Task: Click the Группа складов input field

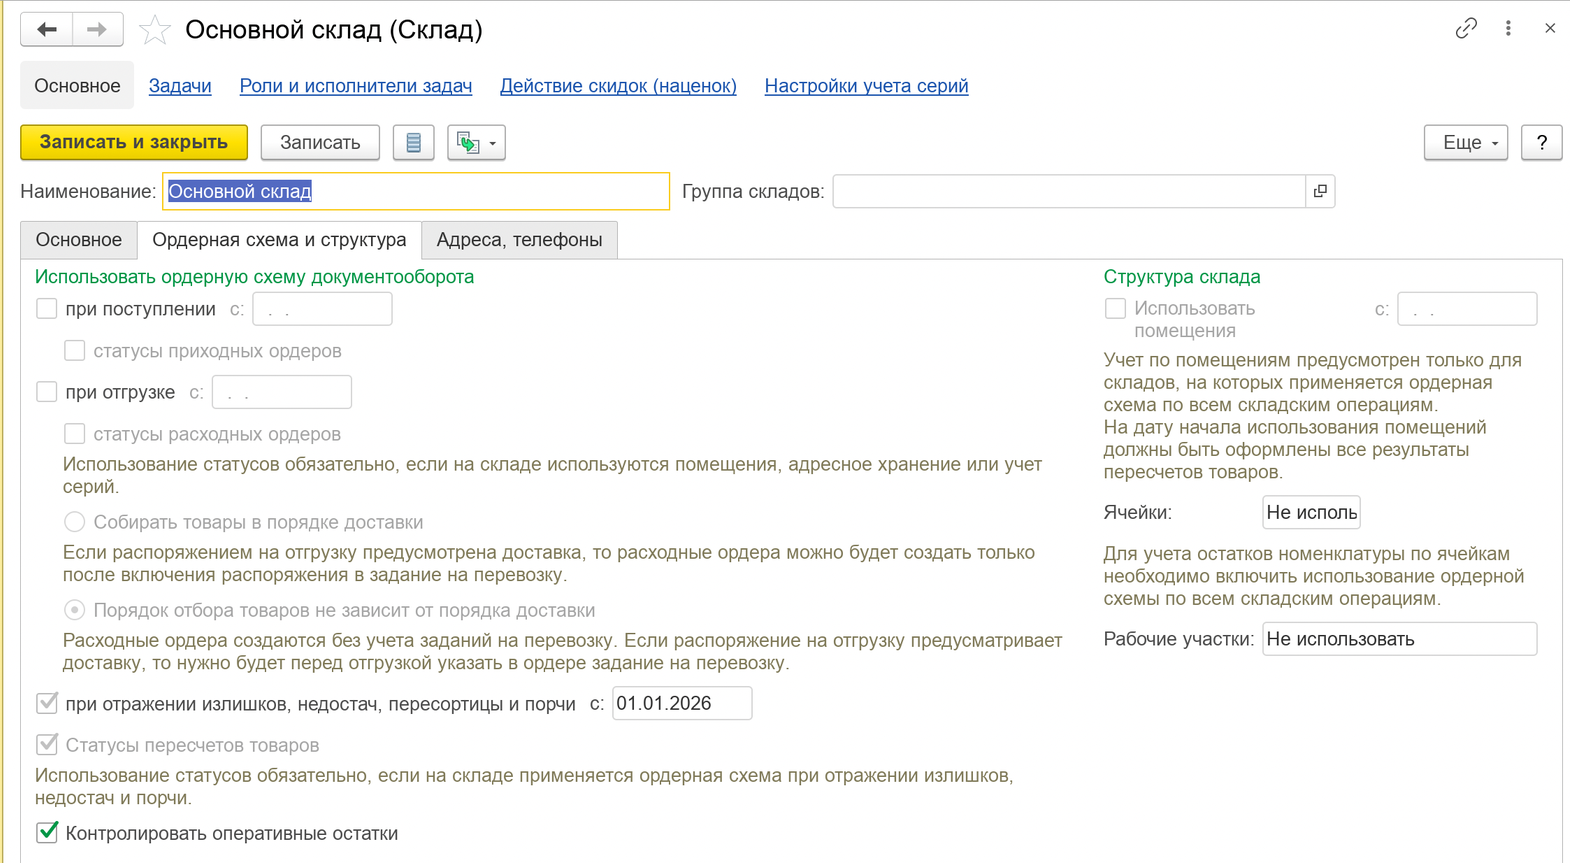Action: pyautogui.click(x=1069, y=191)
